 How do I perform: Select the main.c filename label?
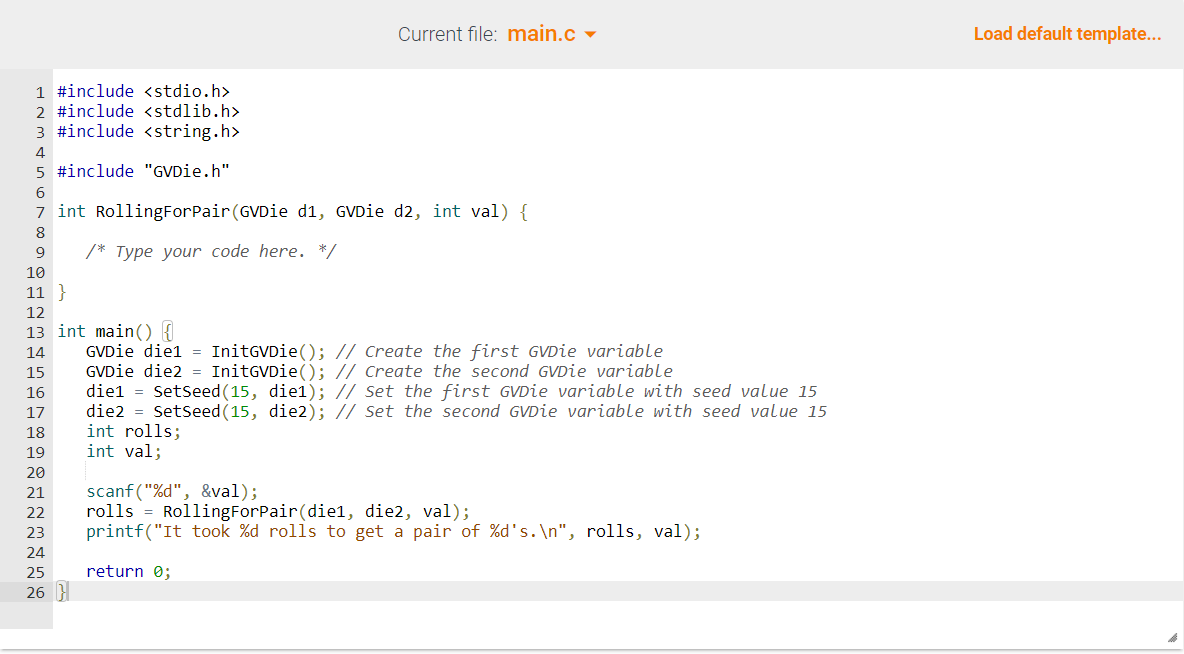tap(541, 33)
